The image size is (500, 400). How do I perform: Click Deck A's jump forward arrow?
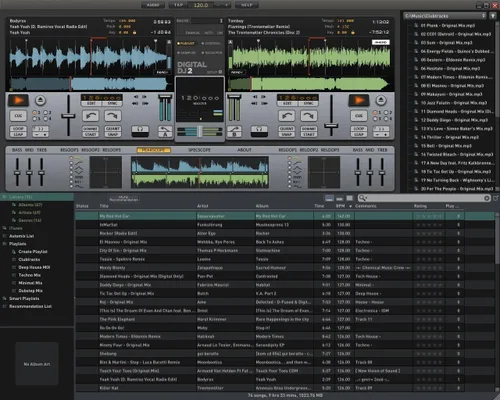pyautogui.click(x=113, y=116)
